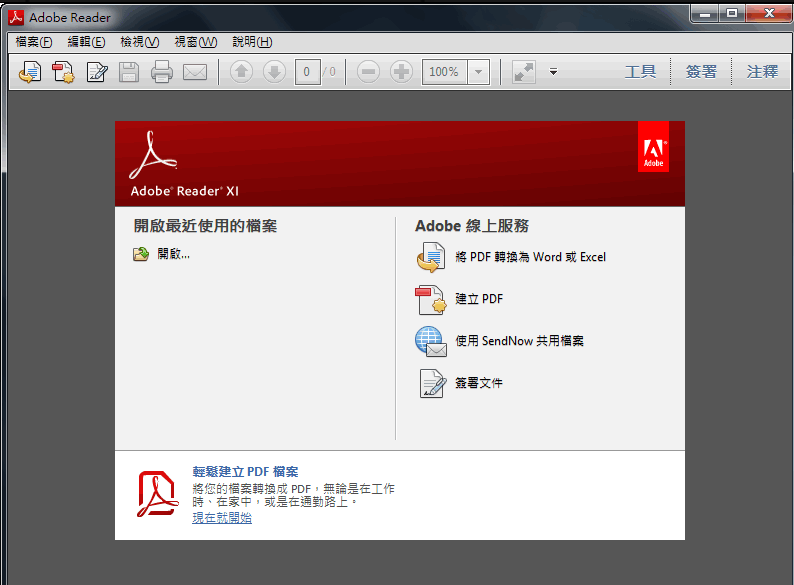The image size is (794, 585).
Task: Click the 現在就開始 link
Action: pyautogui.click(x=222, y=518)
